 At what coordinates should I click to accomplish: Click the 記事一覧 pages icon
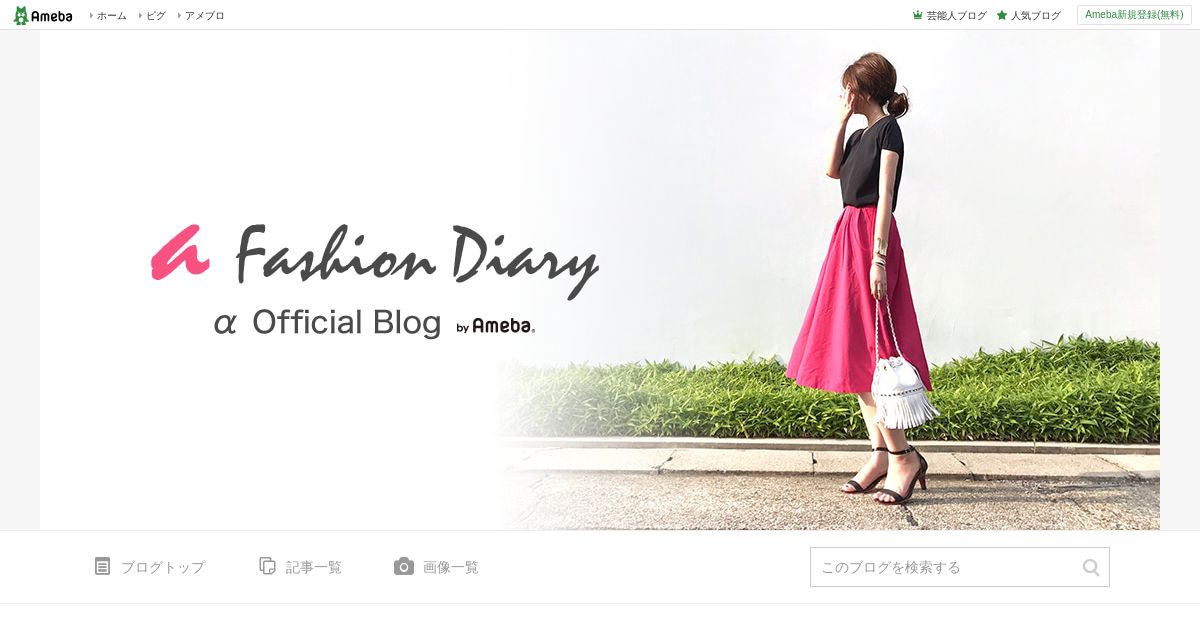267,566
